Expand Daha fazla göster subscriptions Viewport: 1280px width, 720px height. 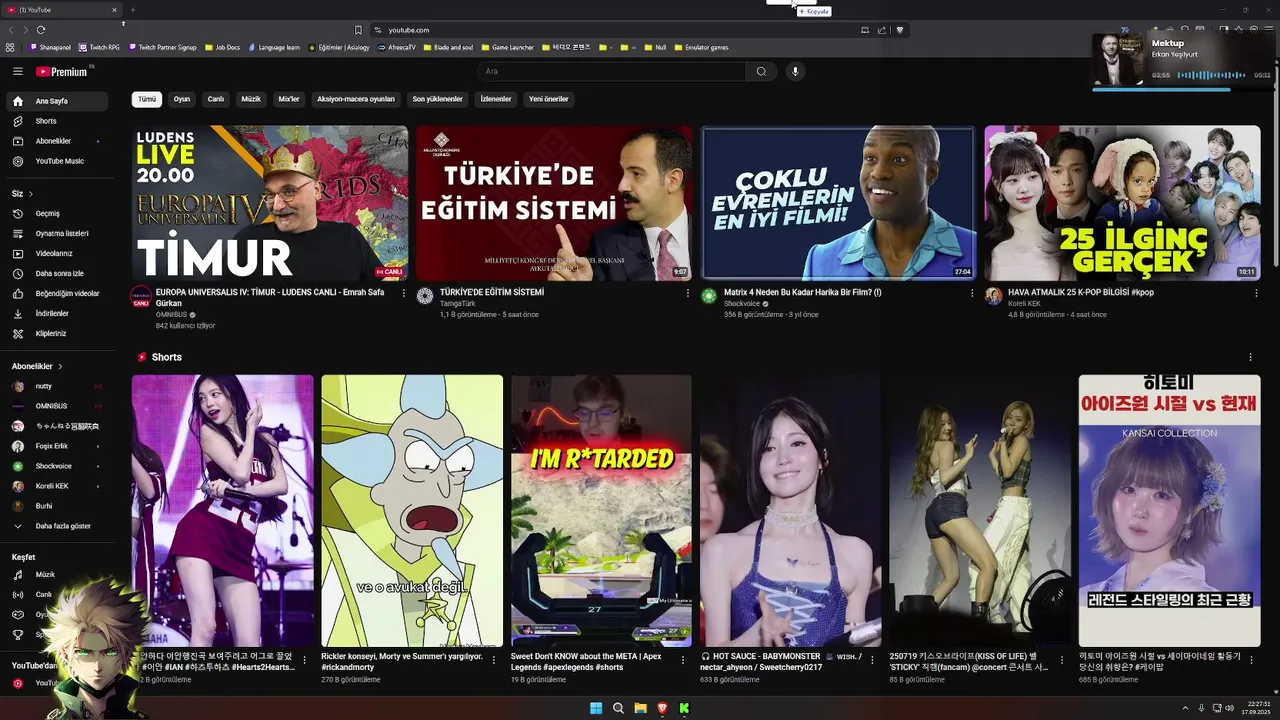click(56, 526)
